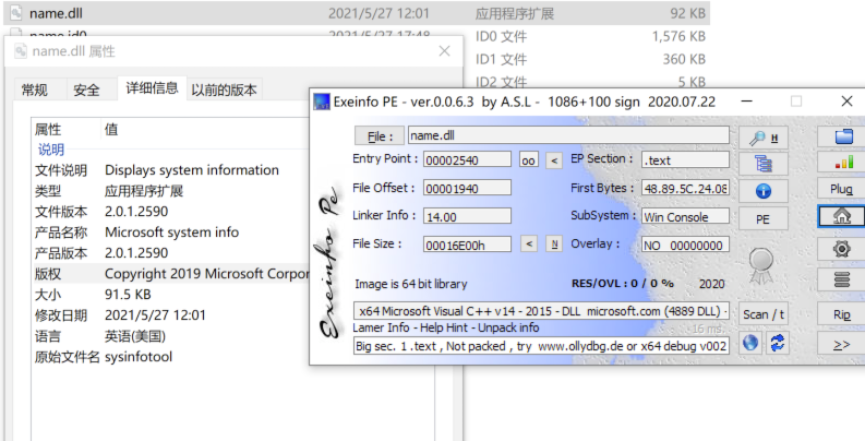866x441 pixels.
Task: Open settings with the gear icon
Action: (842, 248)
